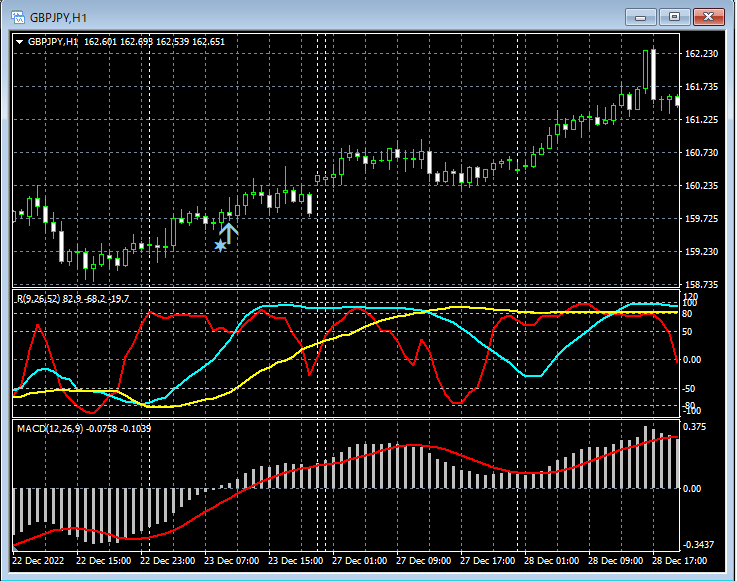Image resolution: width=737 pixels, height=581 pixels.
Task: Expand the triangle beside GBPJPY,H1 label
Action: (20, 41)
